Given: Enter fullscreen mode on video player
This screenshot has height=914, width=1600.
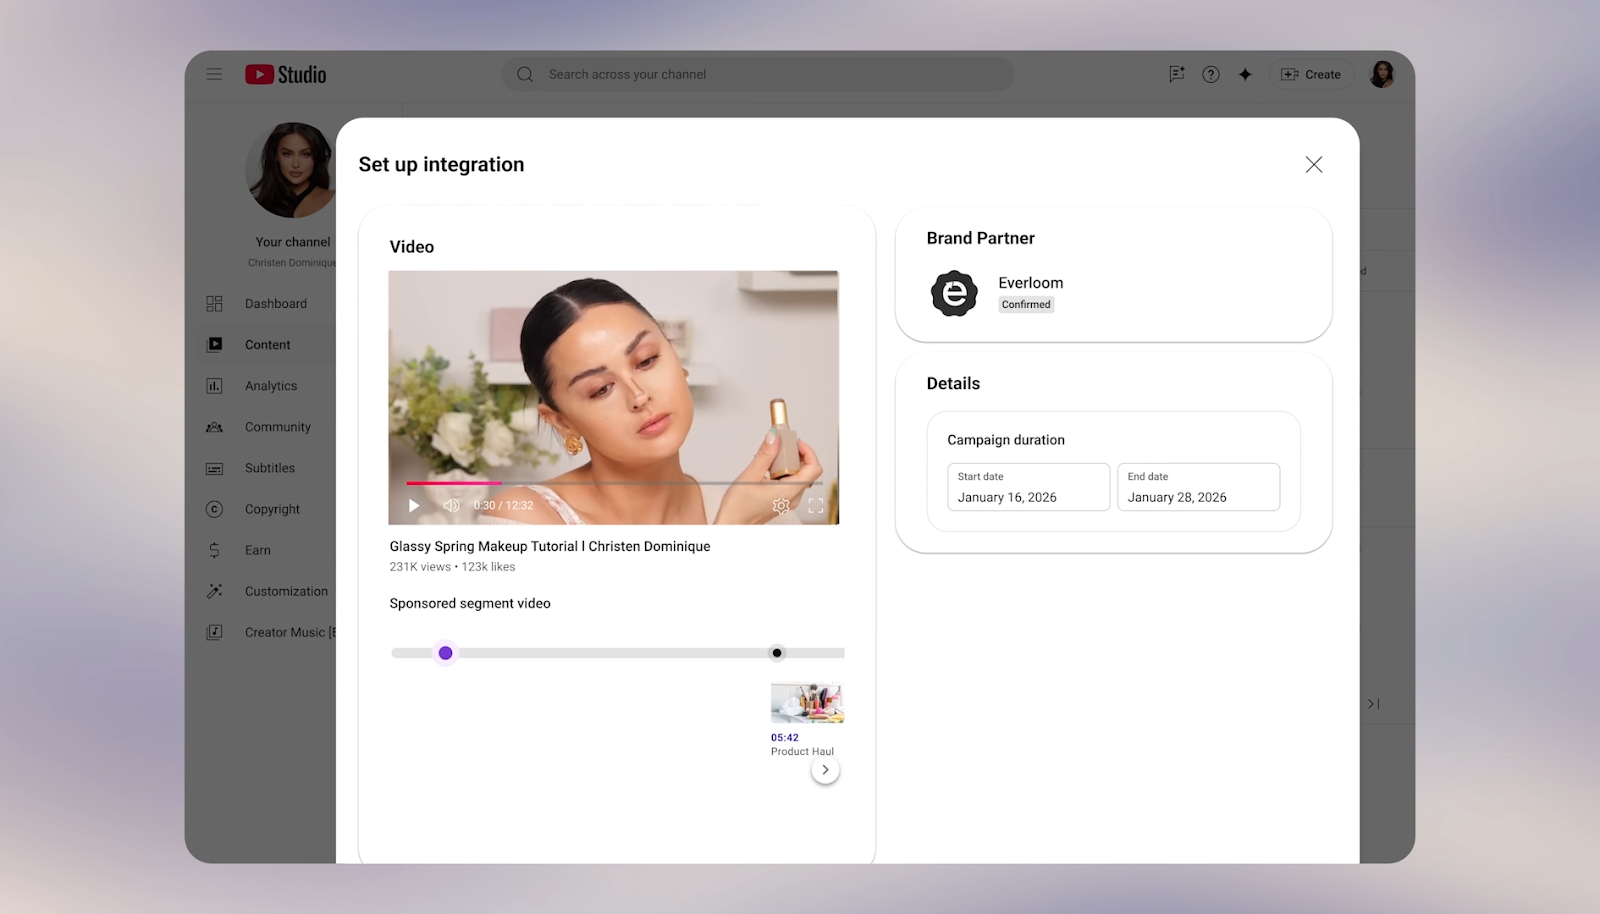Looking at the screenshot, I should 816,506.
